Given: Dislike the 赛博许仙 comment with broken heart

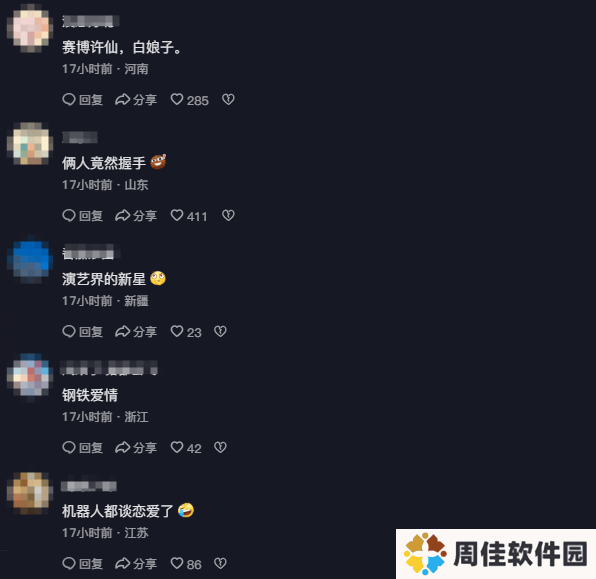Looking at the screenshot, I should tap(228, 100).
